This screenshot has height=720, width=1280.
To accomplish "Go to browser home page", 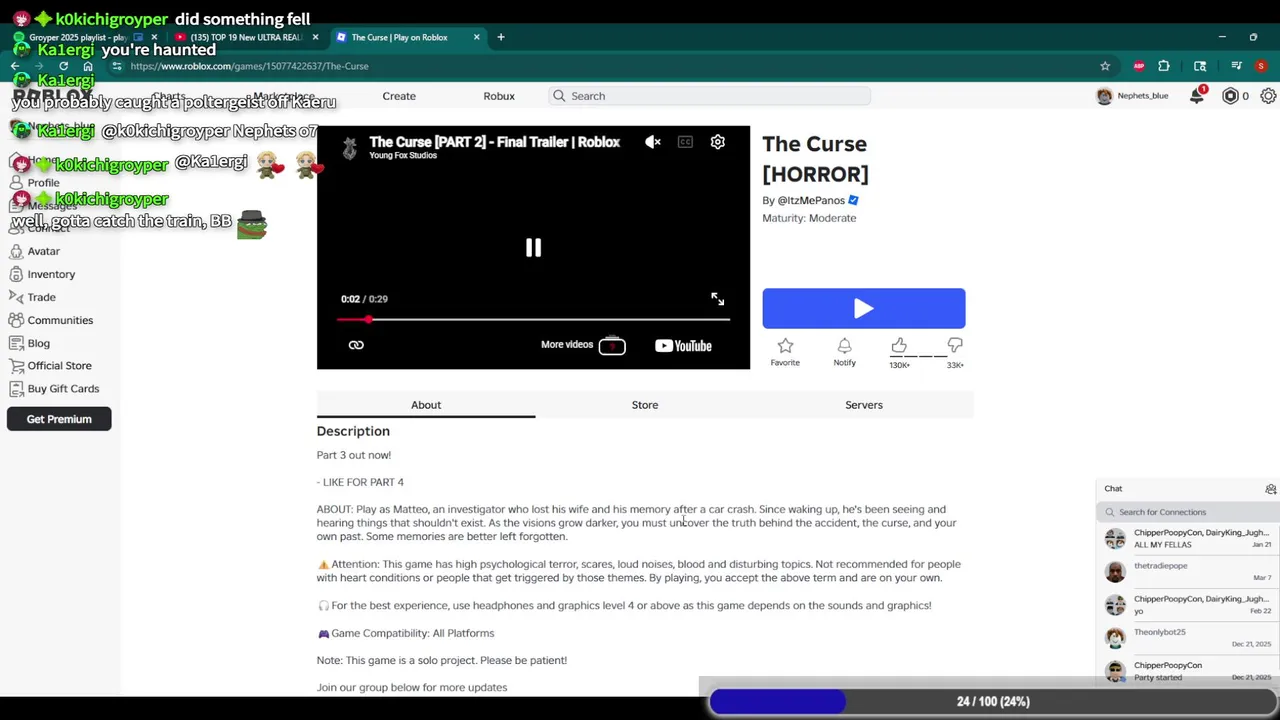I will coord(88,66).
